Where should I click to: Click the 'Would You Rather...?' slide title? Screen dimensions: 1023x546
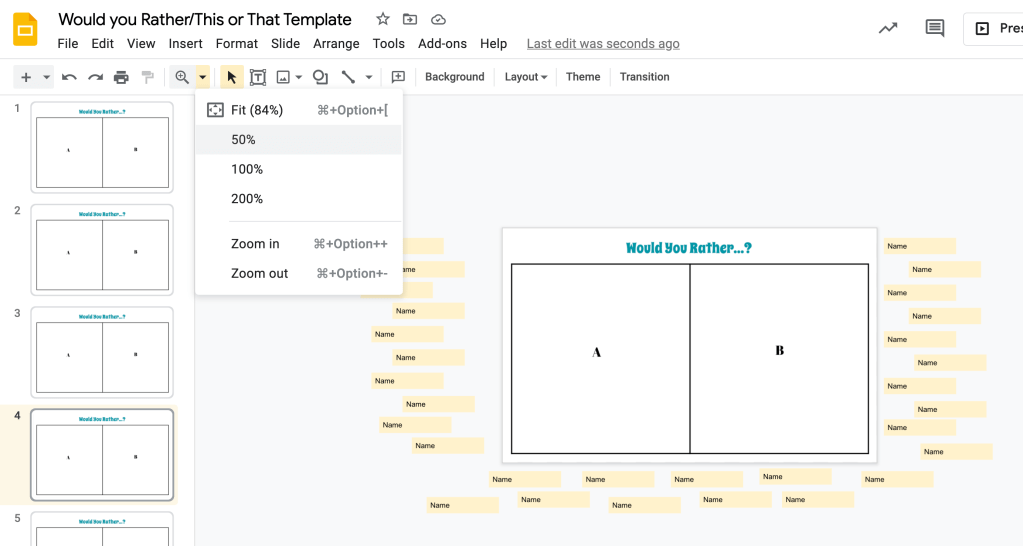tap(689, 248)
